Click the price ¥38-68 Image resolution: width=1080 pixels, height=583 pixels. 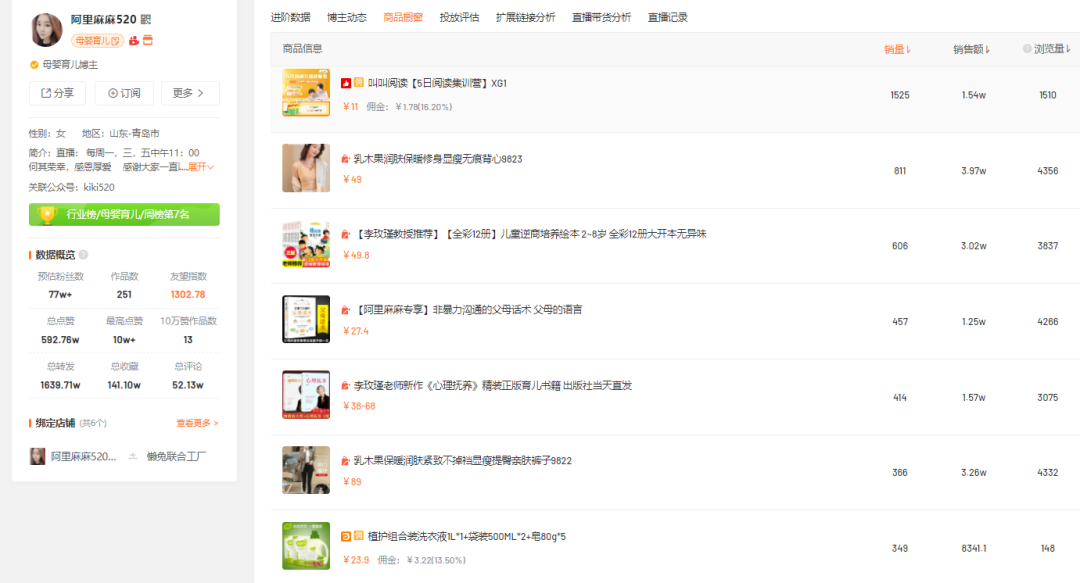pos(359,407)
